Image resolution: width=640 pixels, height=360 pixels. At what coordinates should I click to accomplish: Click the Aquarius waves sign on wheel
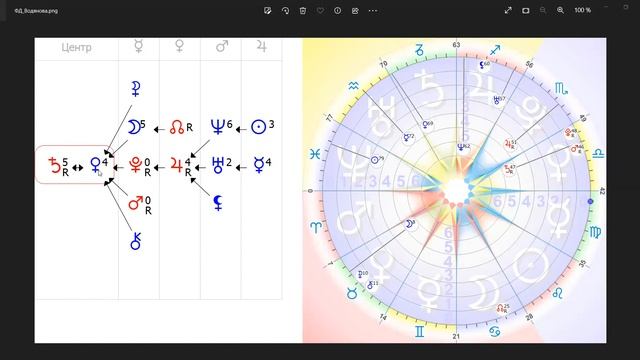coord(353,86)
